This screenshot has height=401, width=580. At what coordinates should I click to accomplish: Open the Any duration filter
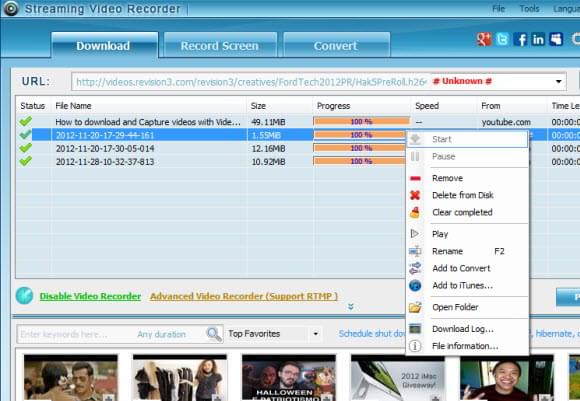coord(162,334)
